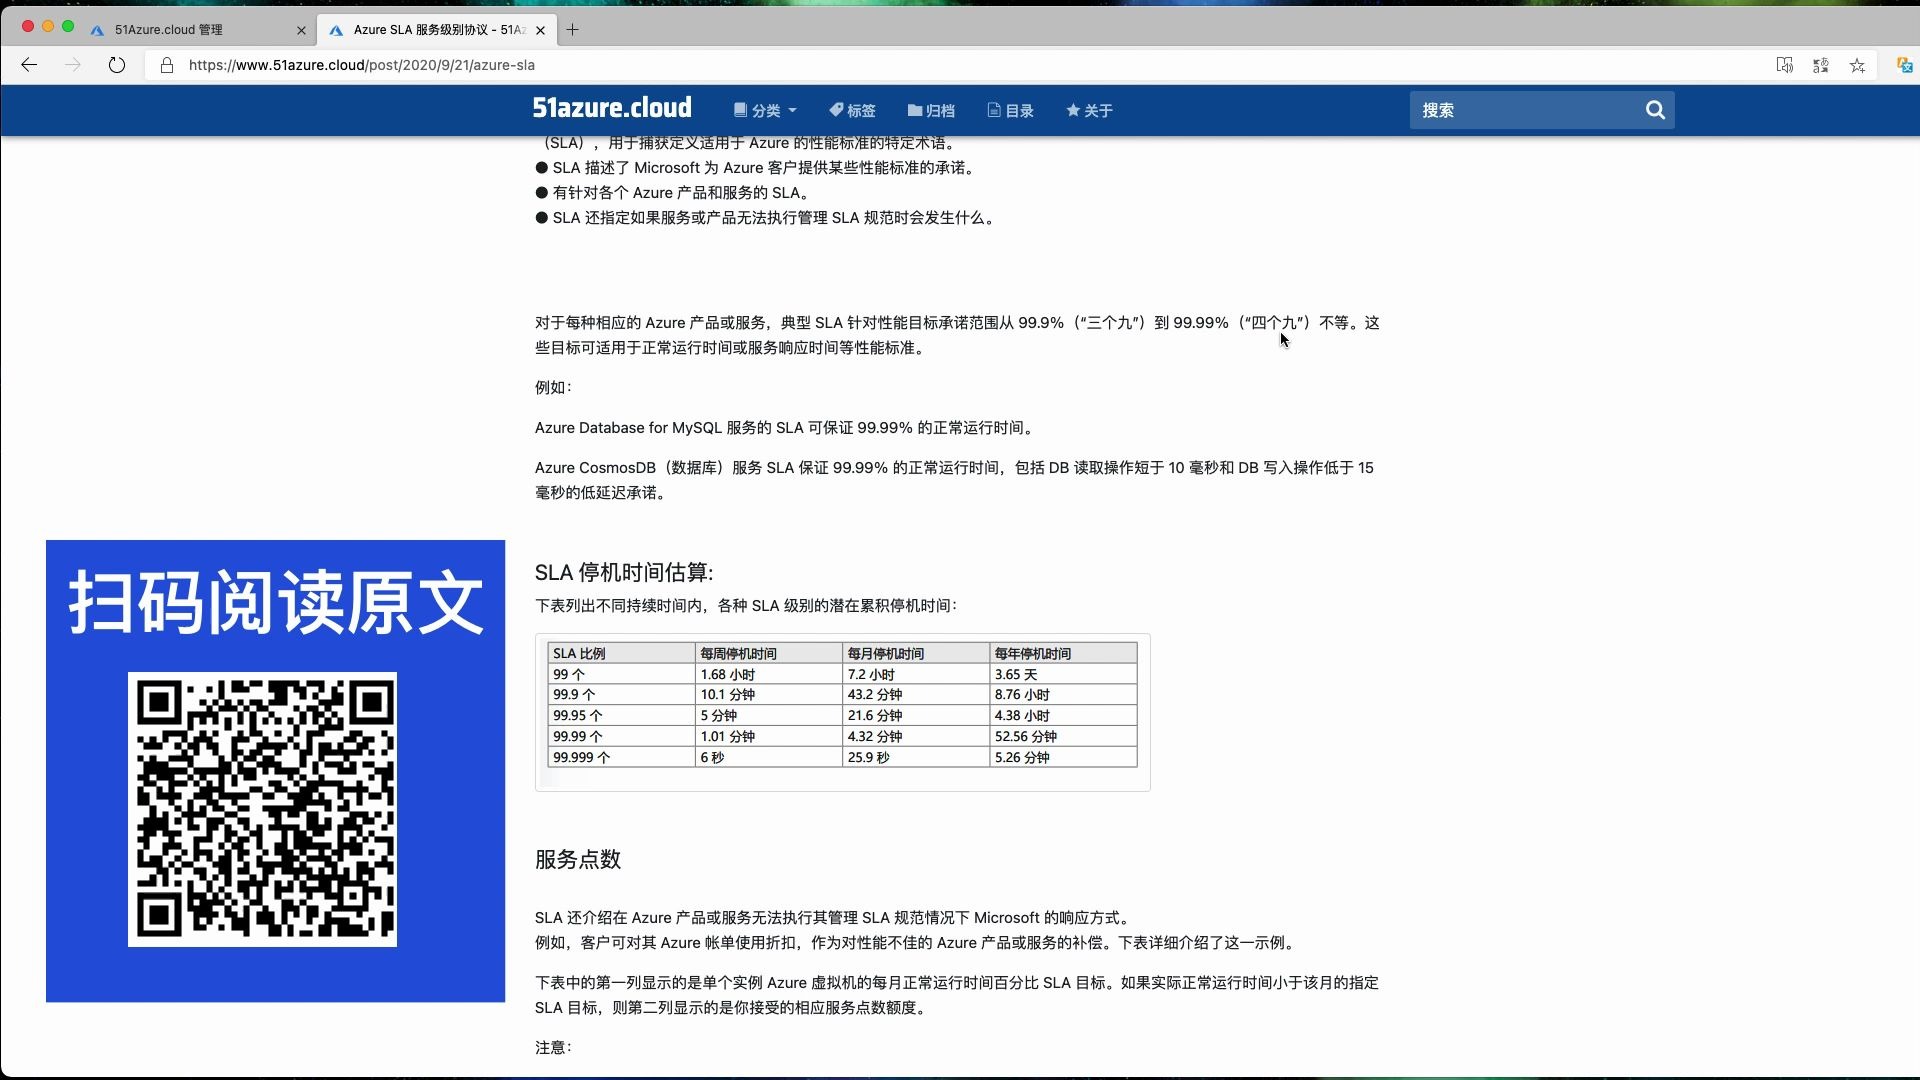Click the lock icon in address bar

(167, 65)
